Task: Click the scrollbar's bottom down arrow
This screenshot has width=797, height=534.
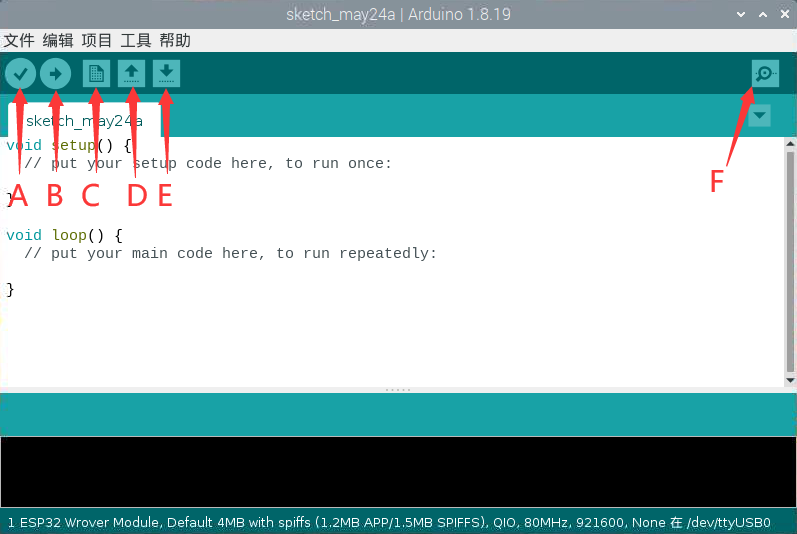Action: click(790, 381)
